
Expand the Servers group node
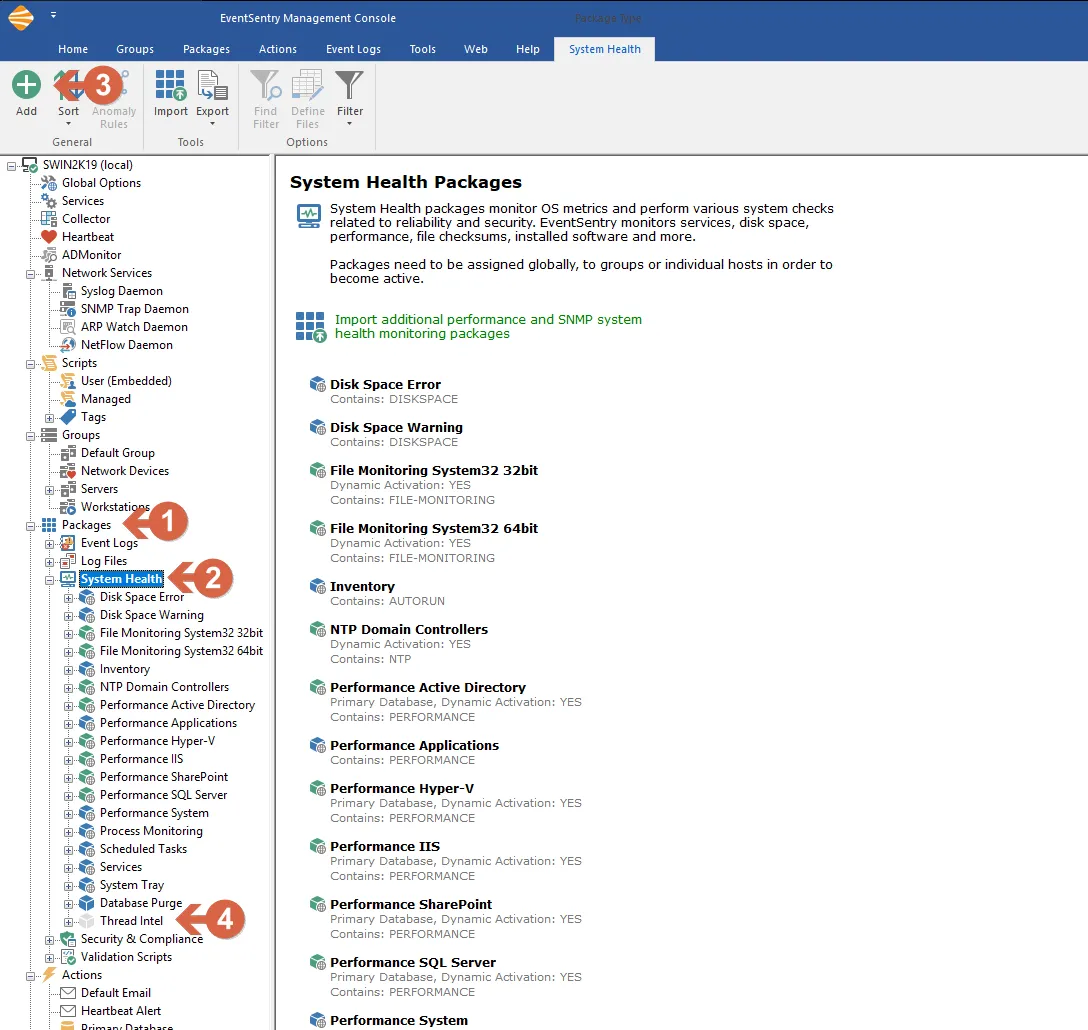coord(49,490)
